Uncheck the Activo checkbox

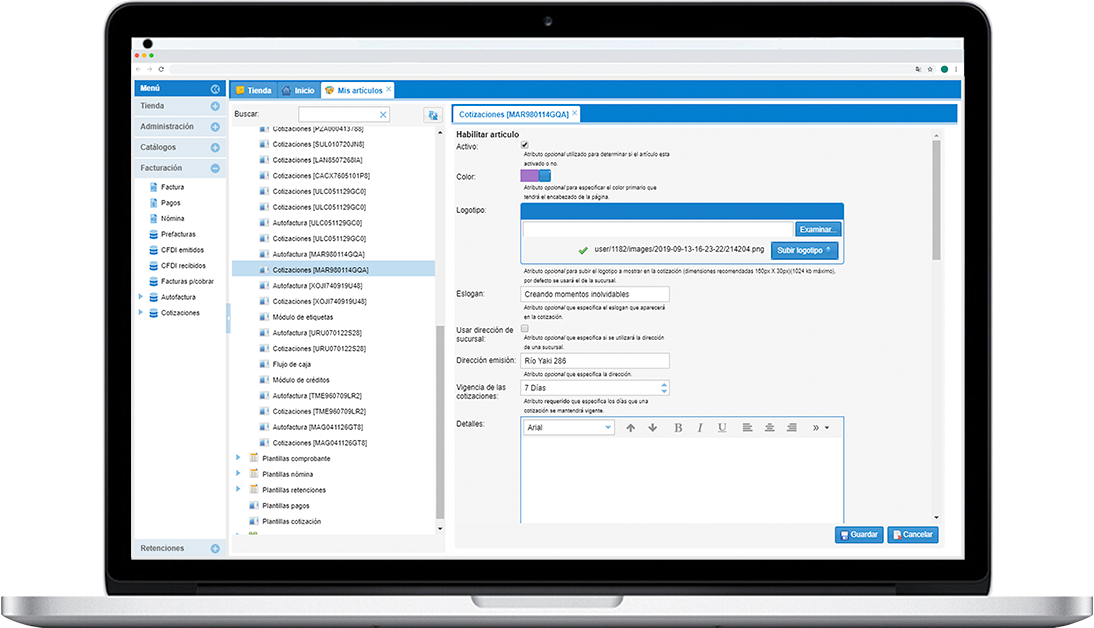point(525,146)
